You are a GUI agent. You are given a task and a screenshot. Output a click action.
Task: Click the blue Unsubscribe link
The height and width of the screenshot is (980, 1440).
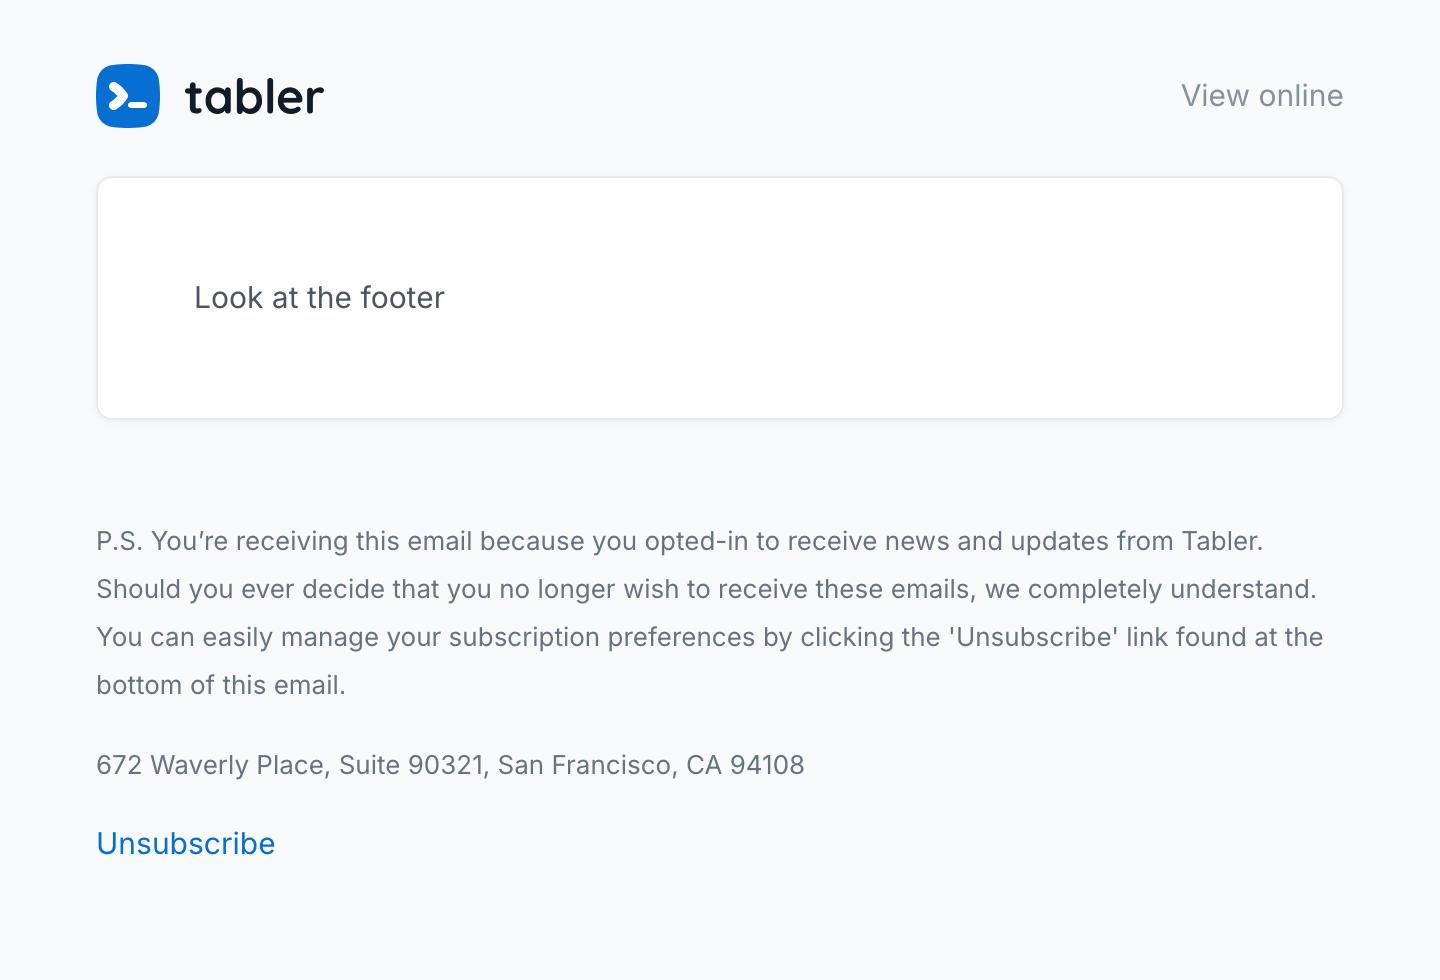[x=186, y=844]
